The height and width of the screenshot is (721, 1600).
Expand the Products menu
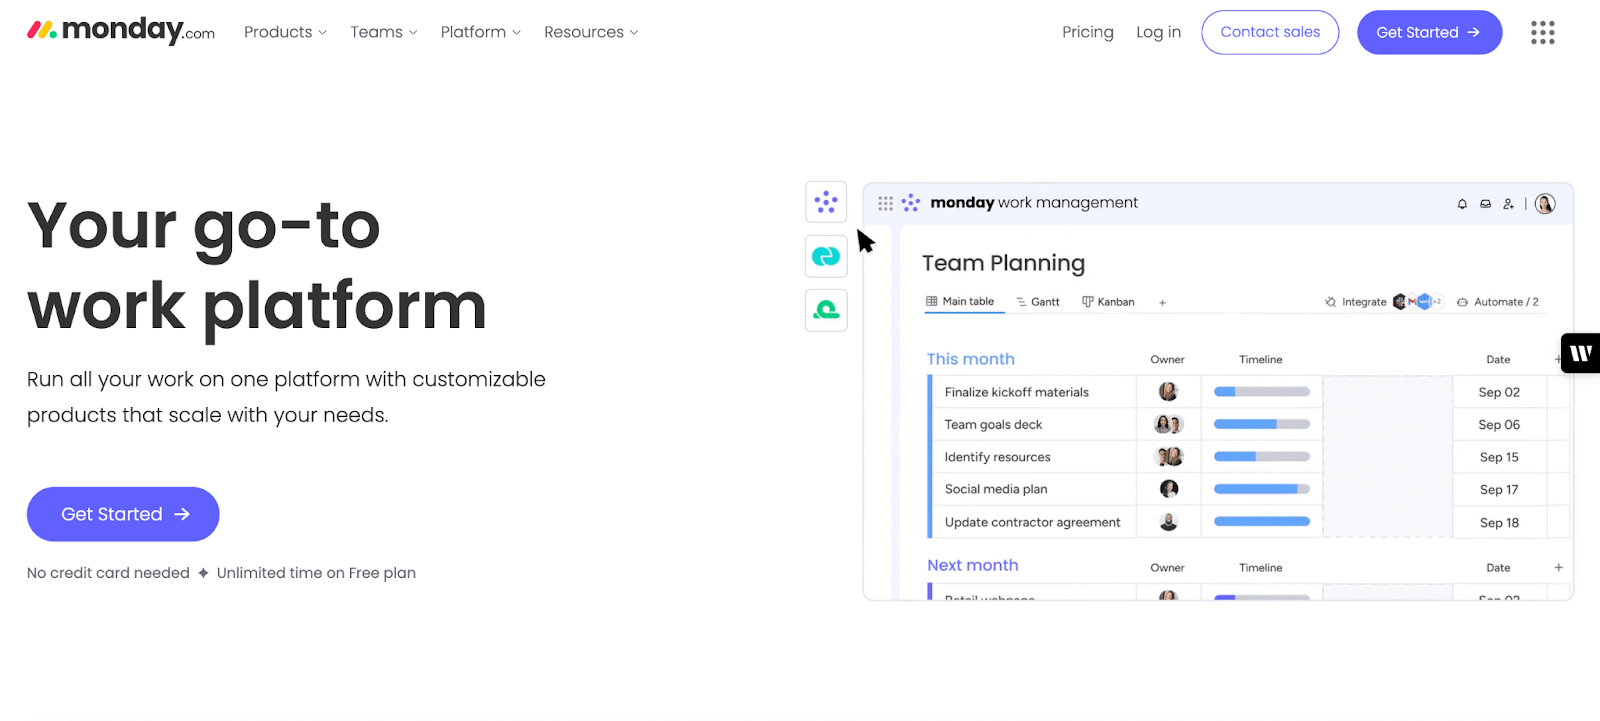(285, 32)
